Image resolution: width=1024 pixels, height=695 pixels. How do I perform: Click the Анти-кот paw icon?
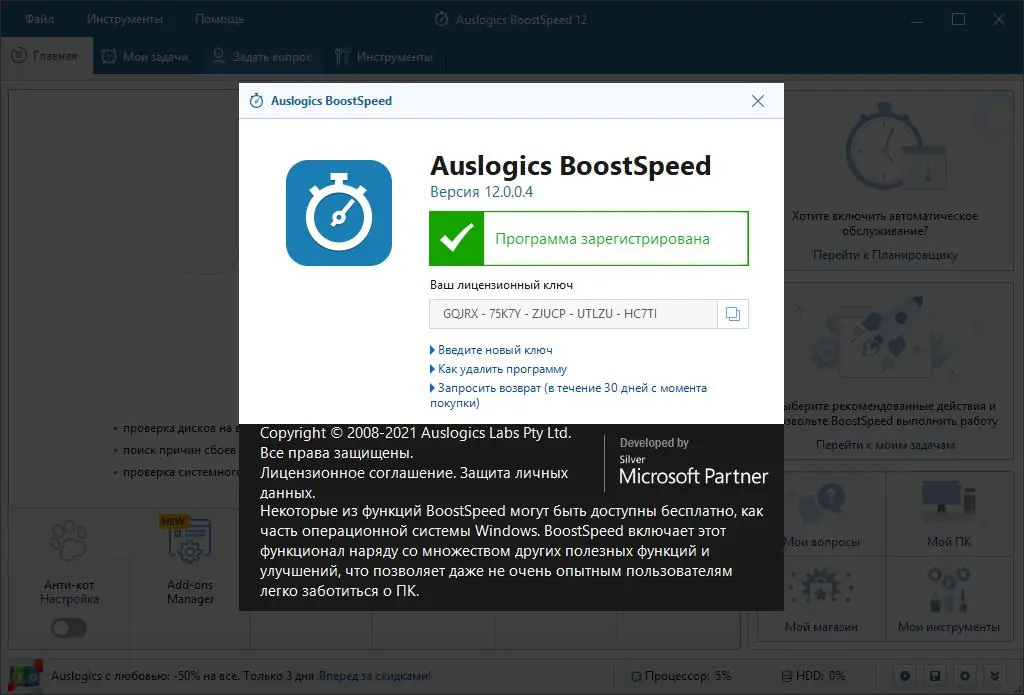point(69,541)
